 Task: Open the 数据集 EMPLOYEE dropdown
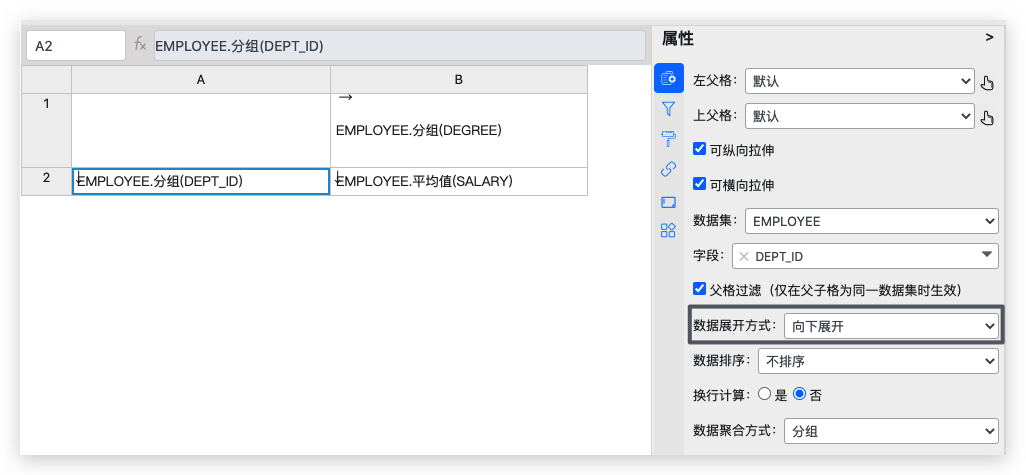tap(872, 221)
